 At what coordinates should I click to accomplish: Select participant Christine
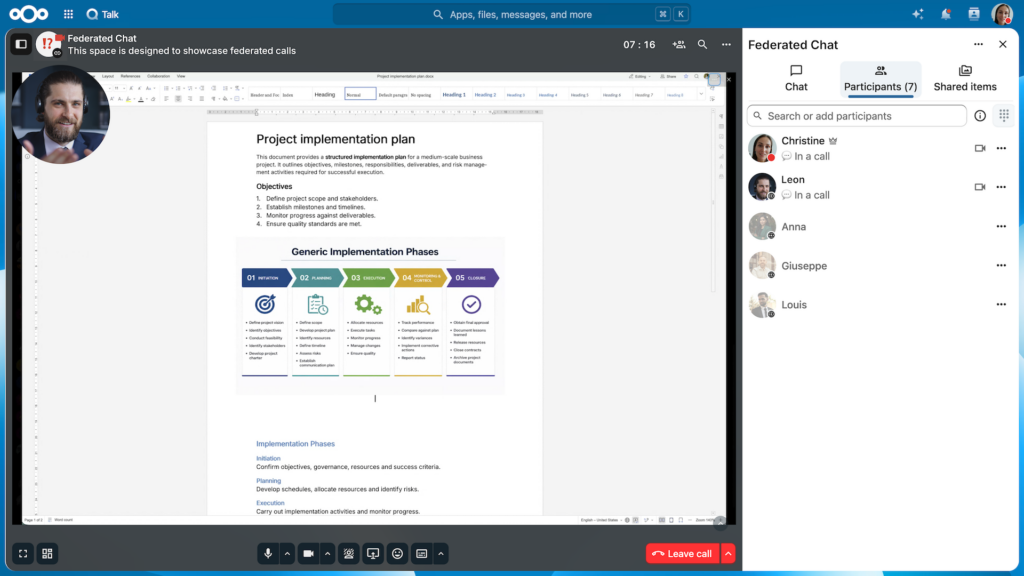pos(880,148)
